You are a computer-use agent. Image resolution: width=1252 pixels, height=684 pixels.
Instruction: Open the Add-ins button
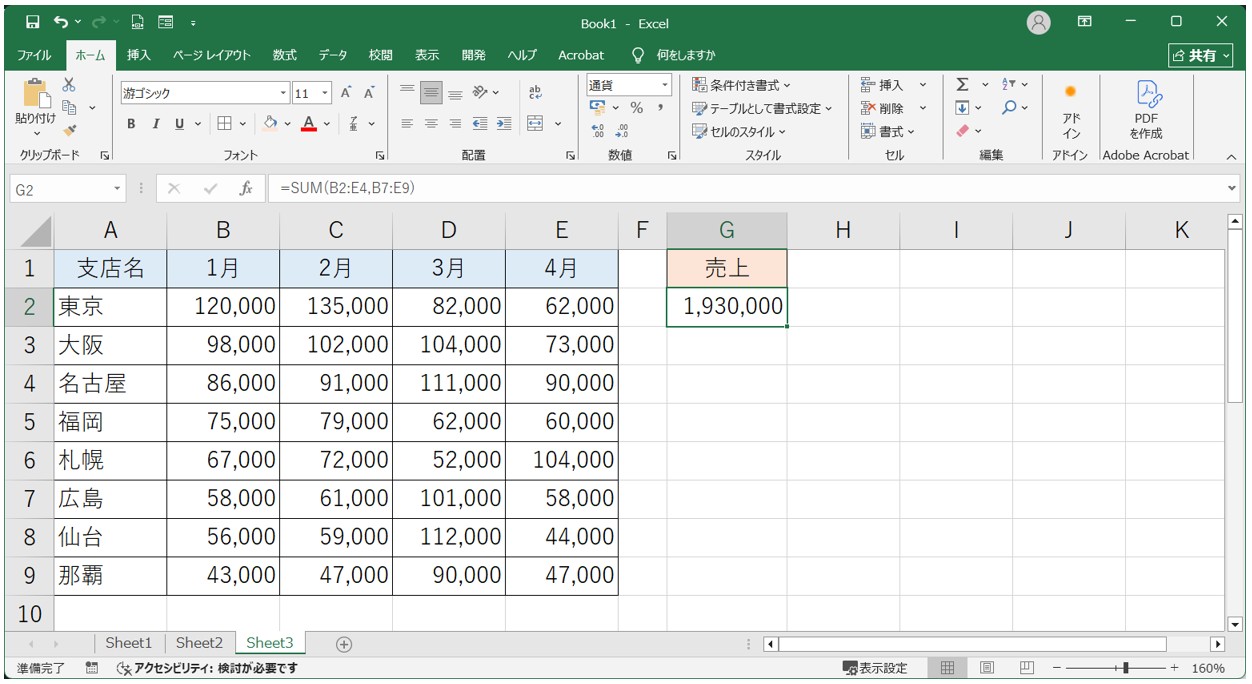(1070, 111)
